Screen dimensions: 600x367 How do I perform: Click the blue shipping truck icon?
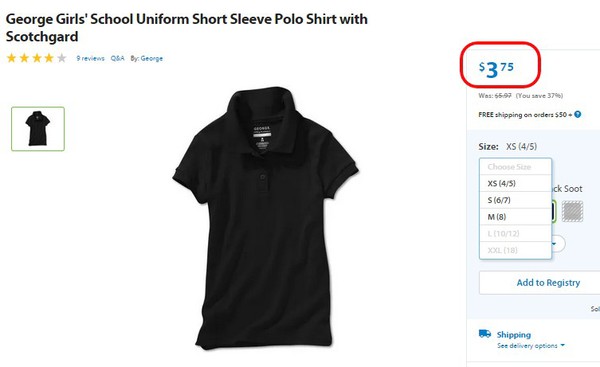coord(485,334)
